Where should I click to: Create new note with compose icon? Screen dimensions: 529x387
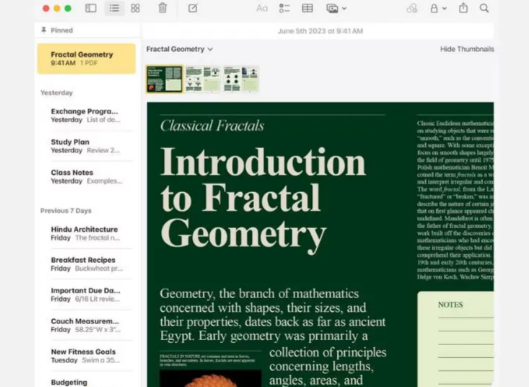(193, 8)
